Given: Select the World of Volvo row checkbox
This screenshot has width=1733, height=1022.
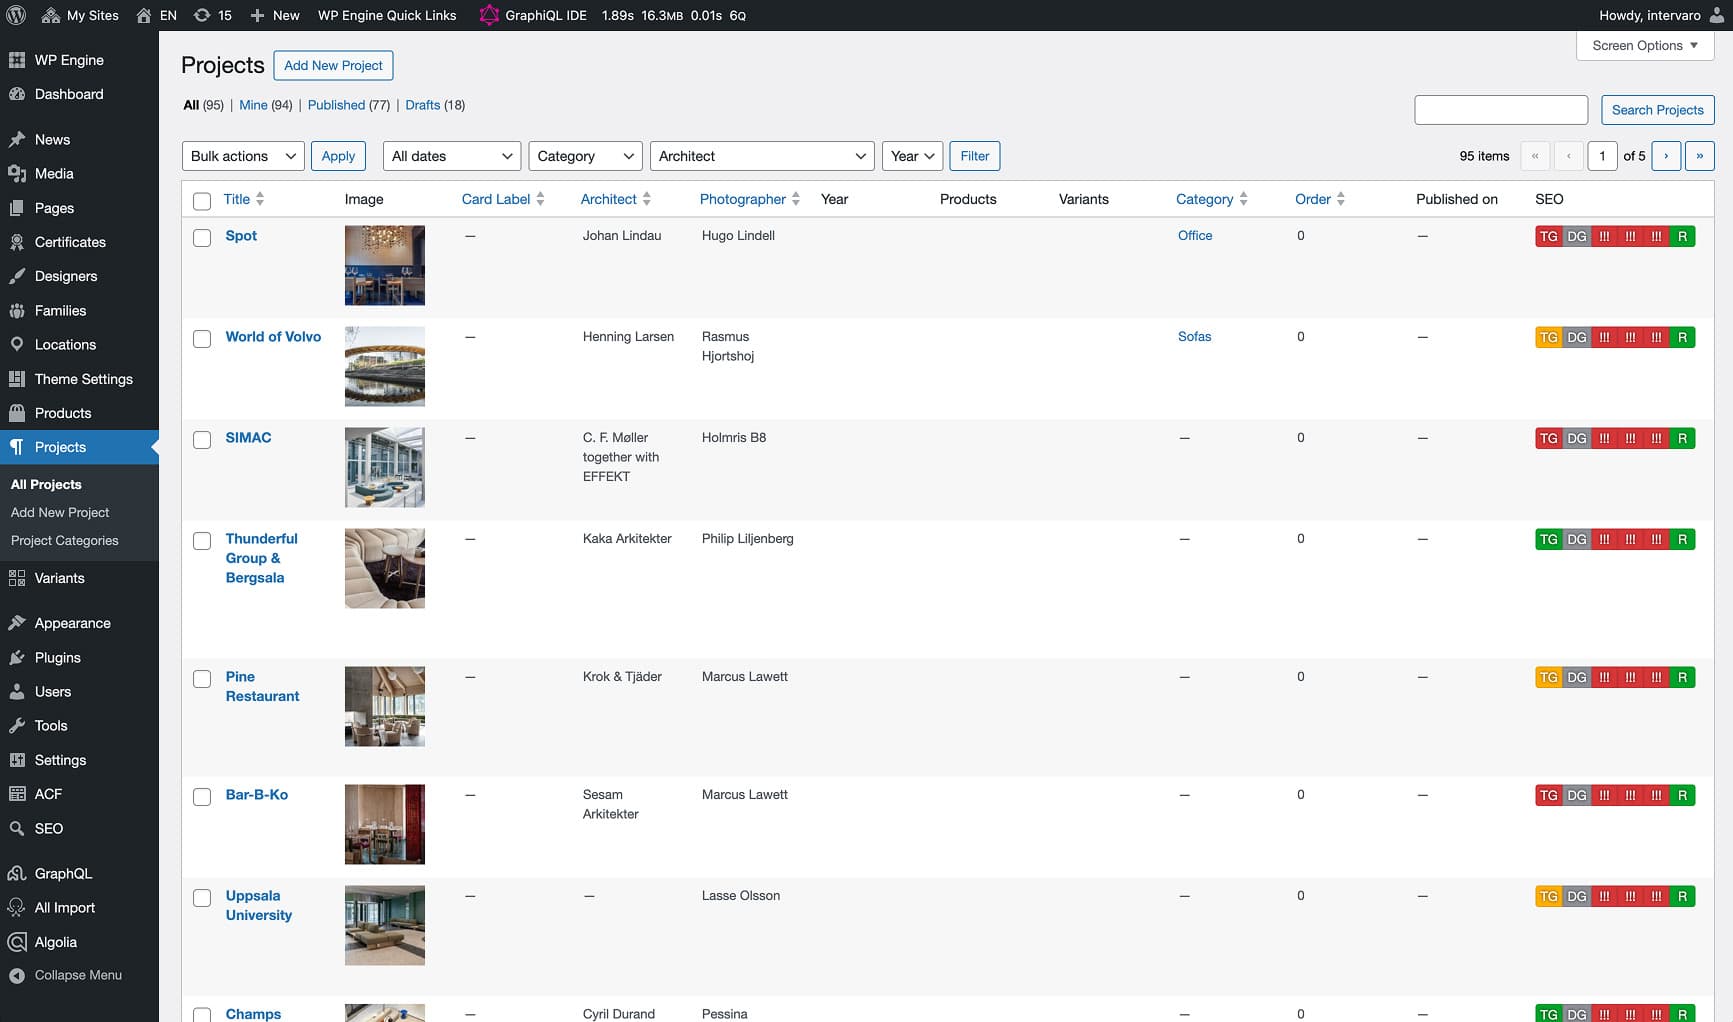Looking at the screenshot, I should pyautogui.click(x=201, y=339).
